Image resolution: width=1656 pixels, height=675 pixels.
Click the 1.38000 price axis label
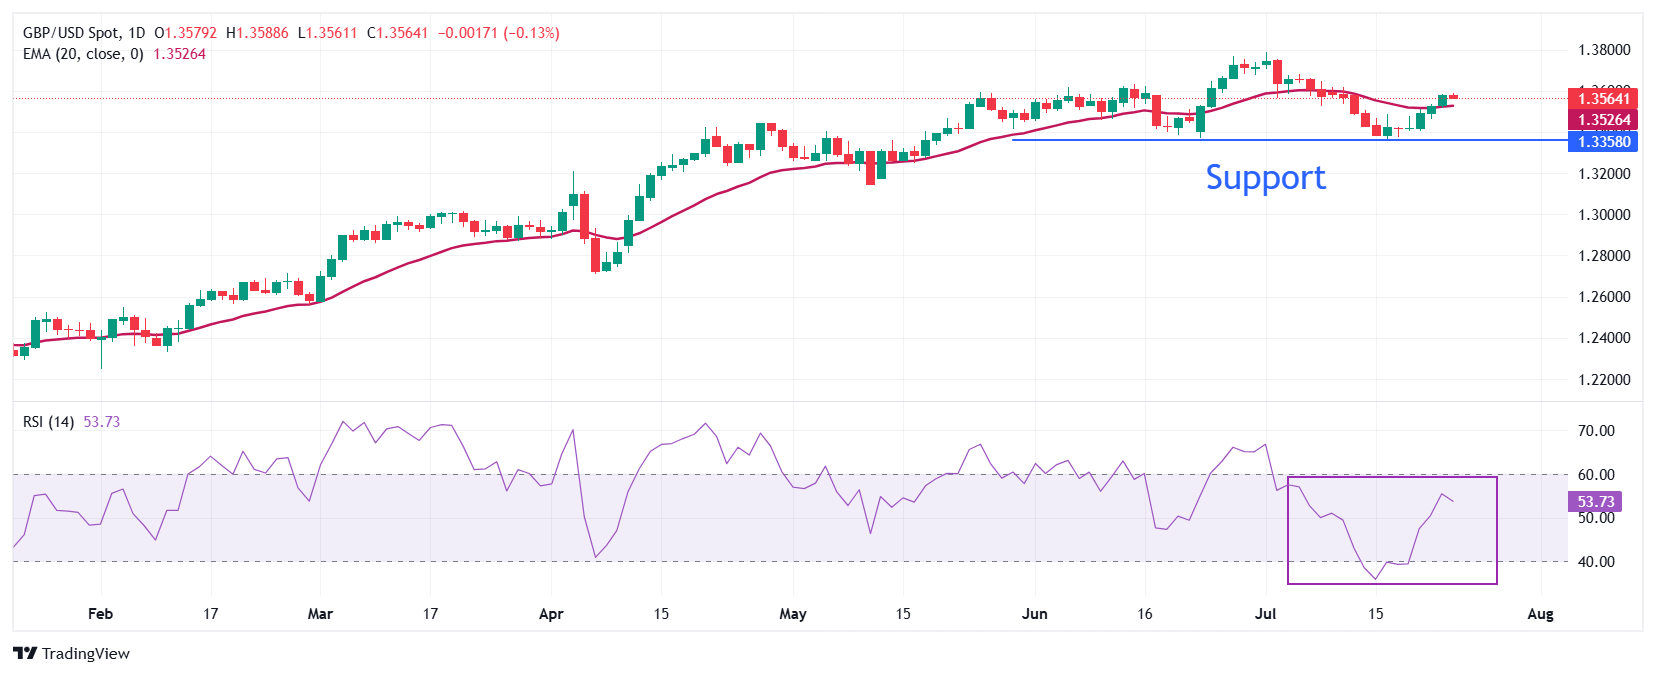(x=1603, y=50)
